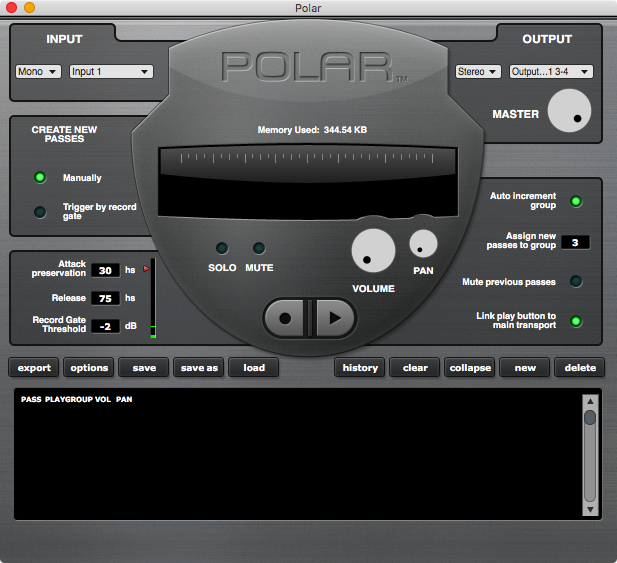The width and height of the screenshot is (617, 563).
Task: Select Manually for creating new passes
Action: pyautogui.click(x=40, y=177)
